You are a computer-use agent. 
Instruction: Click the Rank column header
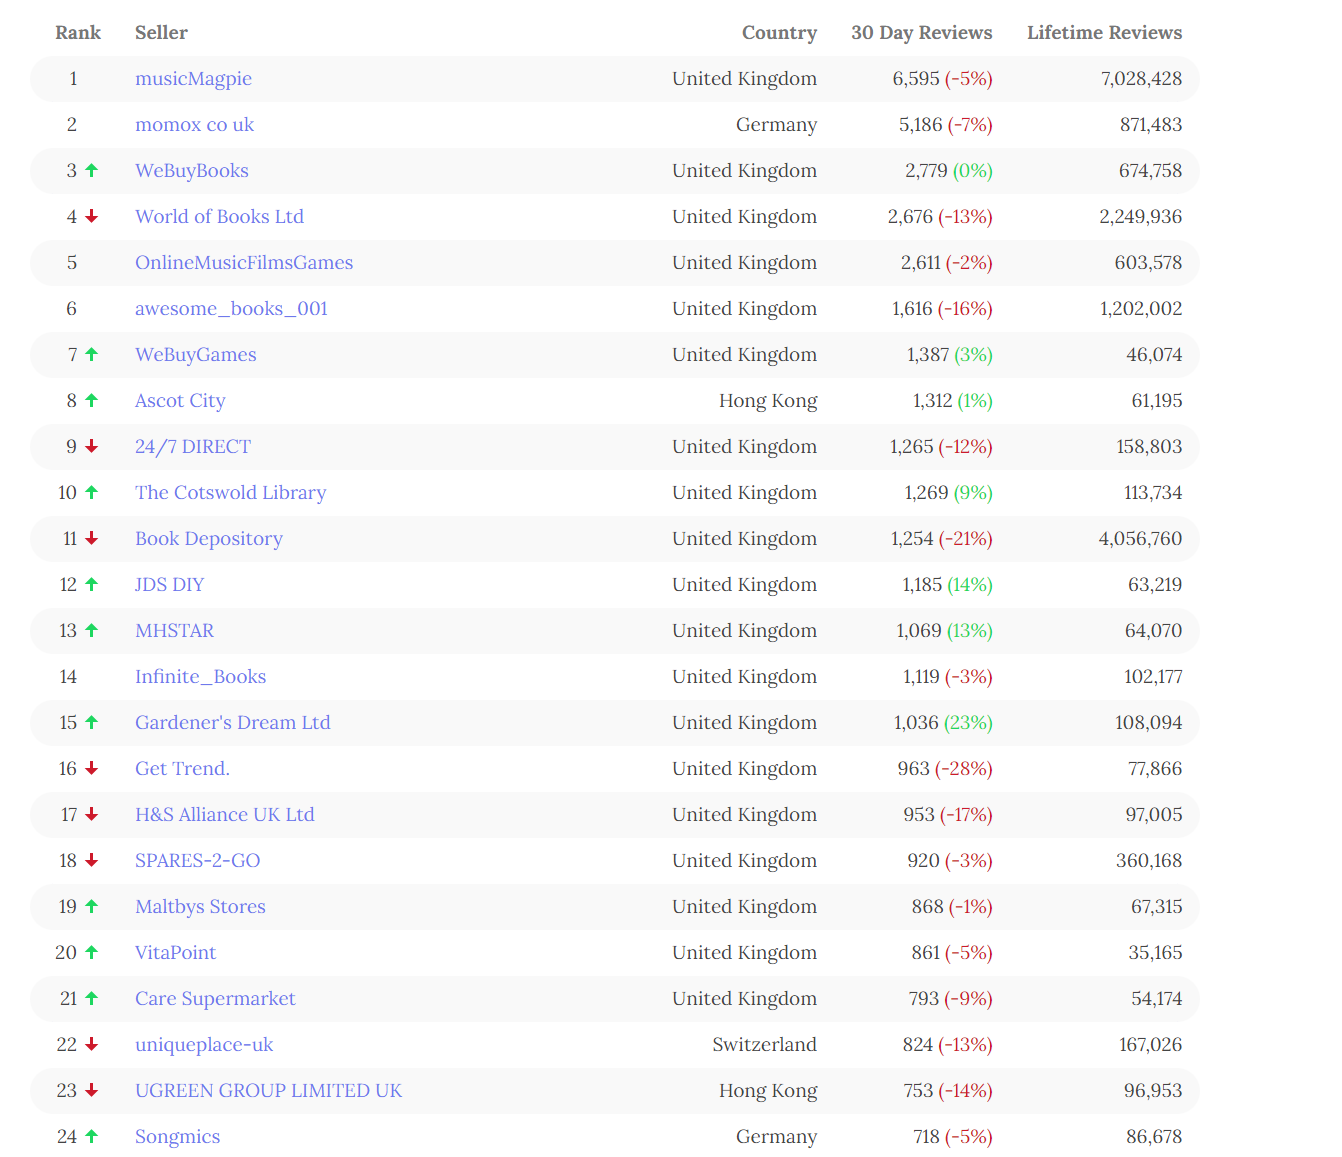78,33
